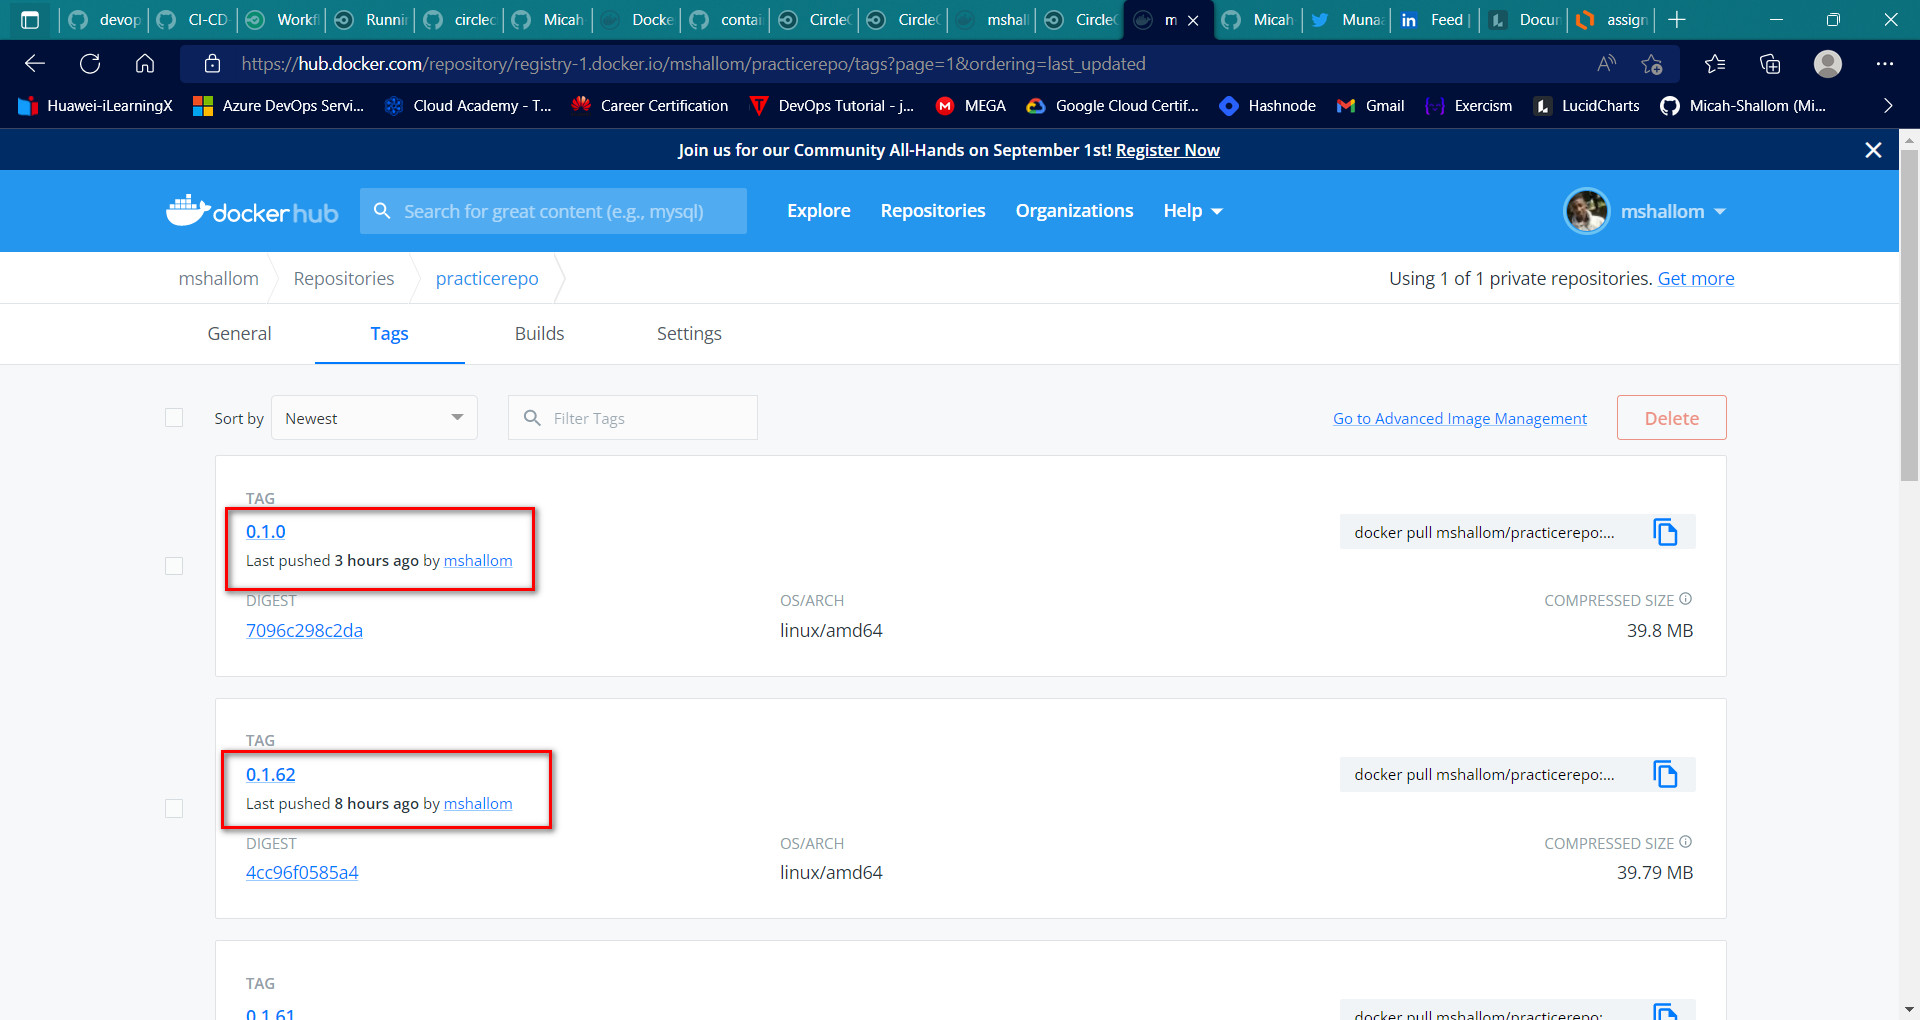The image size is (1920, 1020).
Task: Open the Hashnode bookmark
Action: click(x=1267, y=106)
